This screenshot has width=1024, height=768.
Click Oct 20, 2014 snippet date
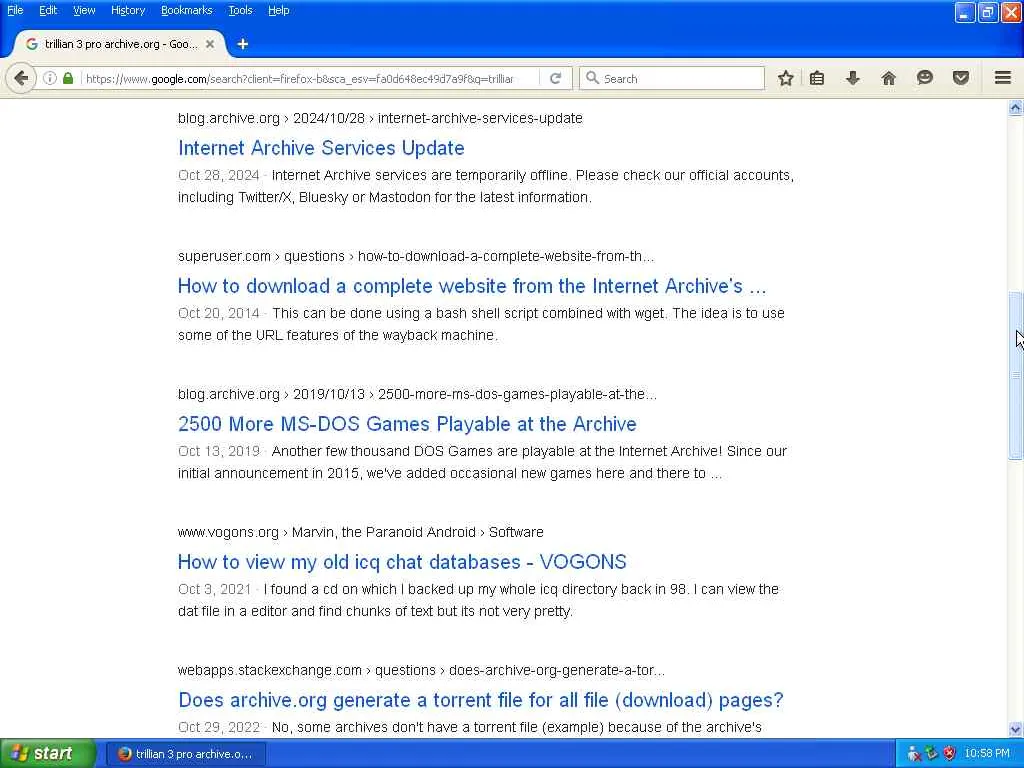(x=219, y=313)
